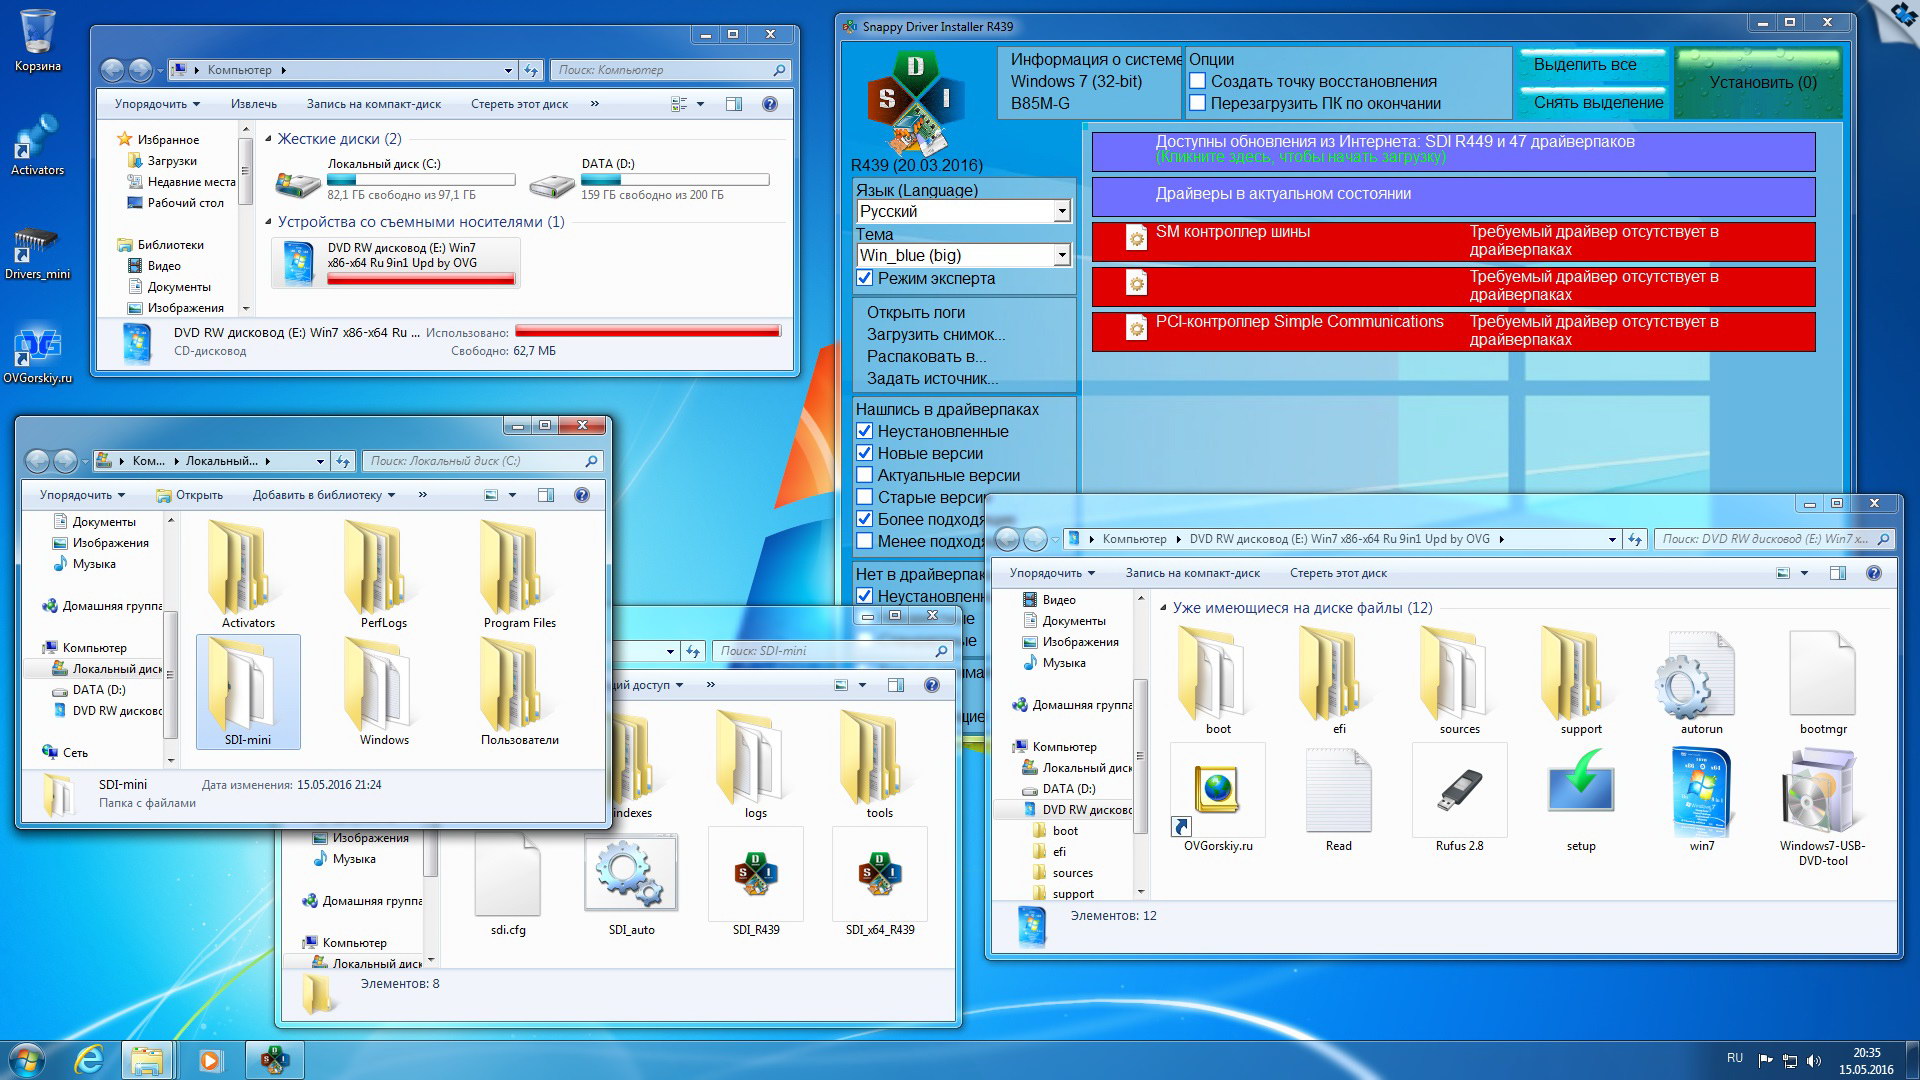Uncheck the 'Новые версии' checkbox

click(x=865, y=453)
